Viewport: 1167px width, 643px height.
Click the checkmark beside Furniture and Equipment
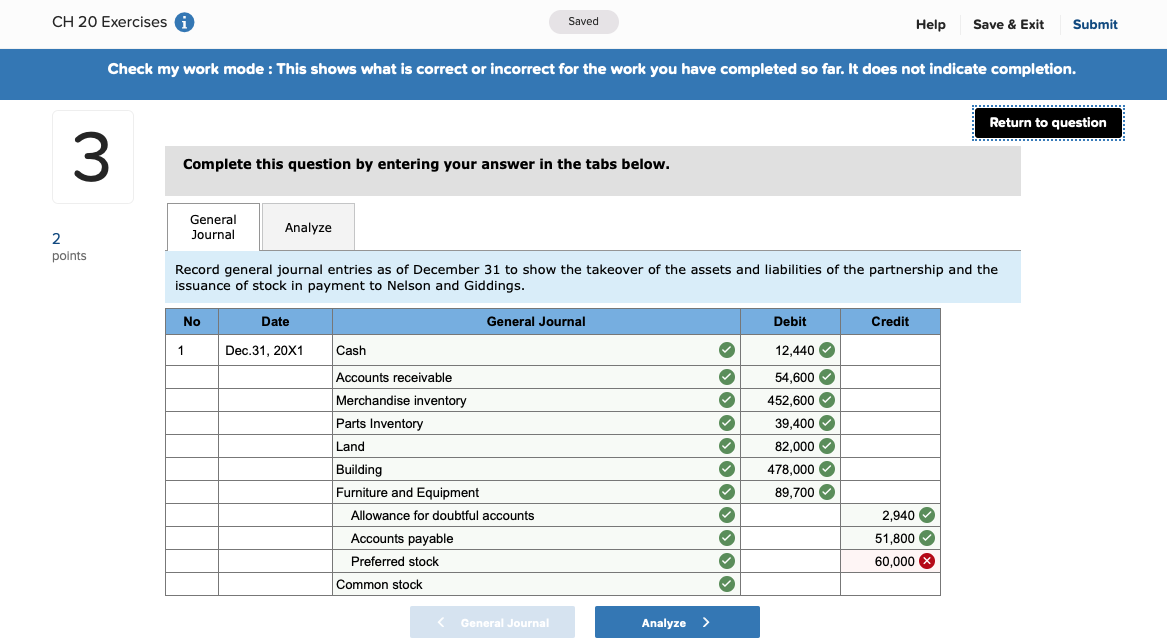click(726, 492)
